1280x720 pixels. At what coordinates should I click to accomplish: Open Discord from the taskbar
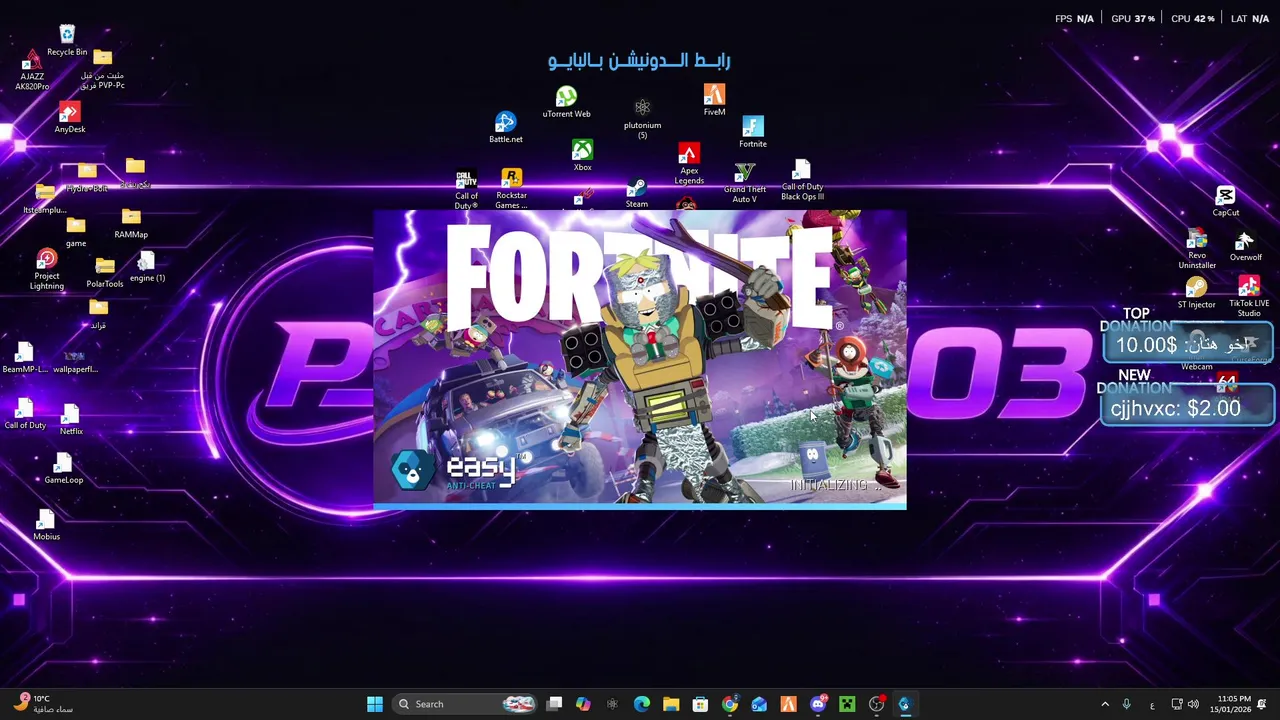(818, 704)
